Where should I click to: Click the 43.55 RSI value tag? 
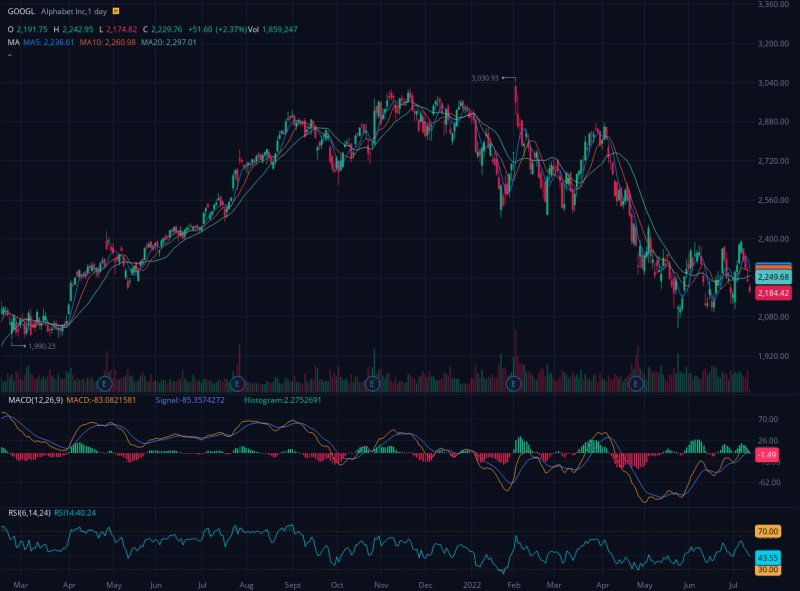pos(768,558)
